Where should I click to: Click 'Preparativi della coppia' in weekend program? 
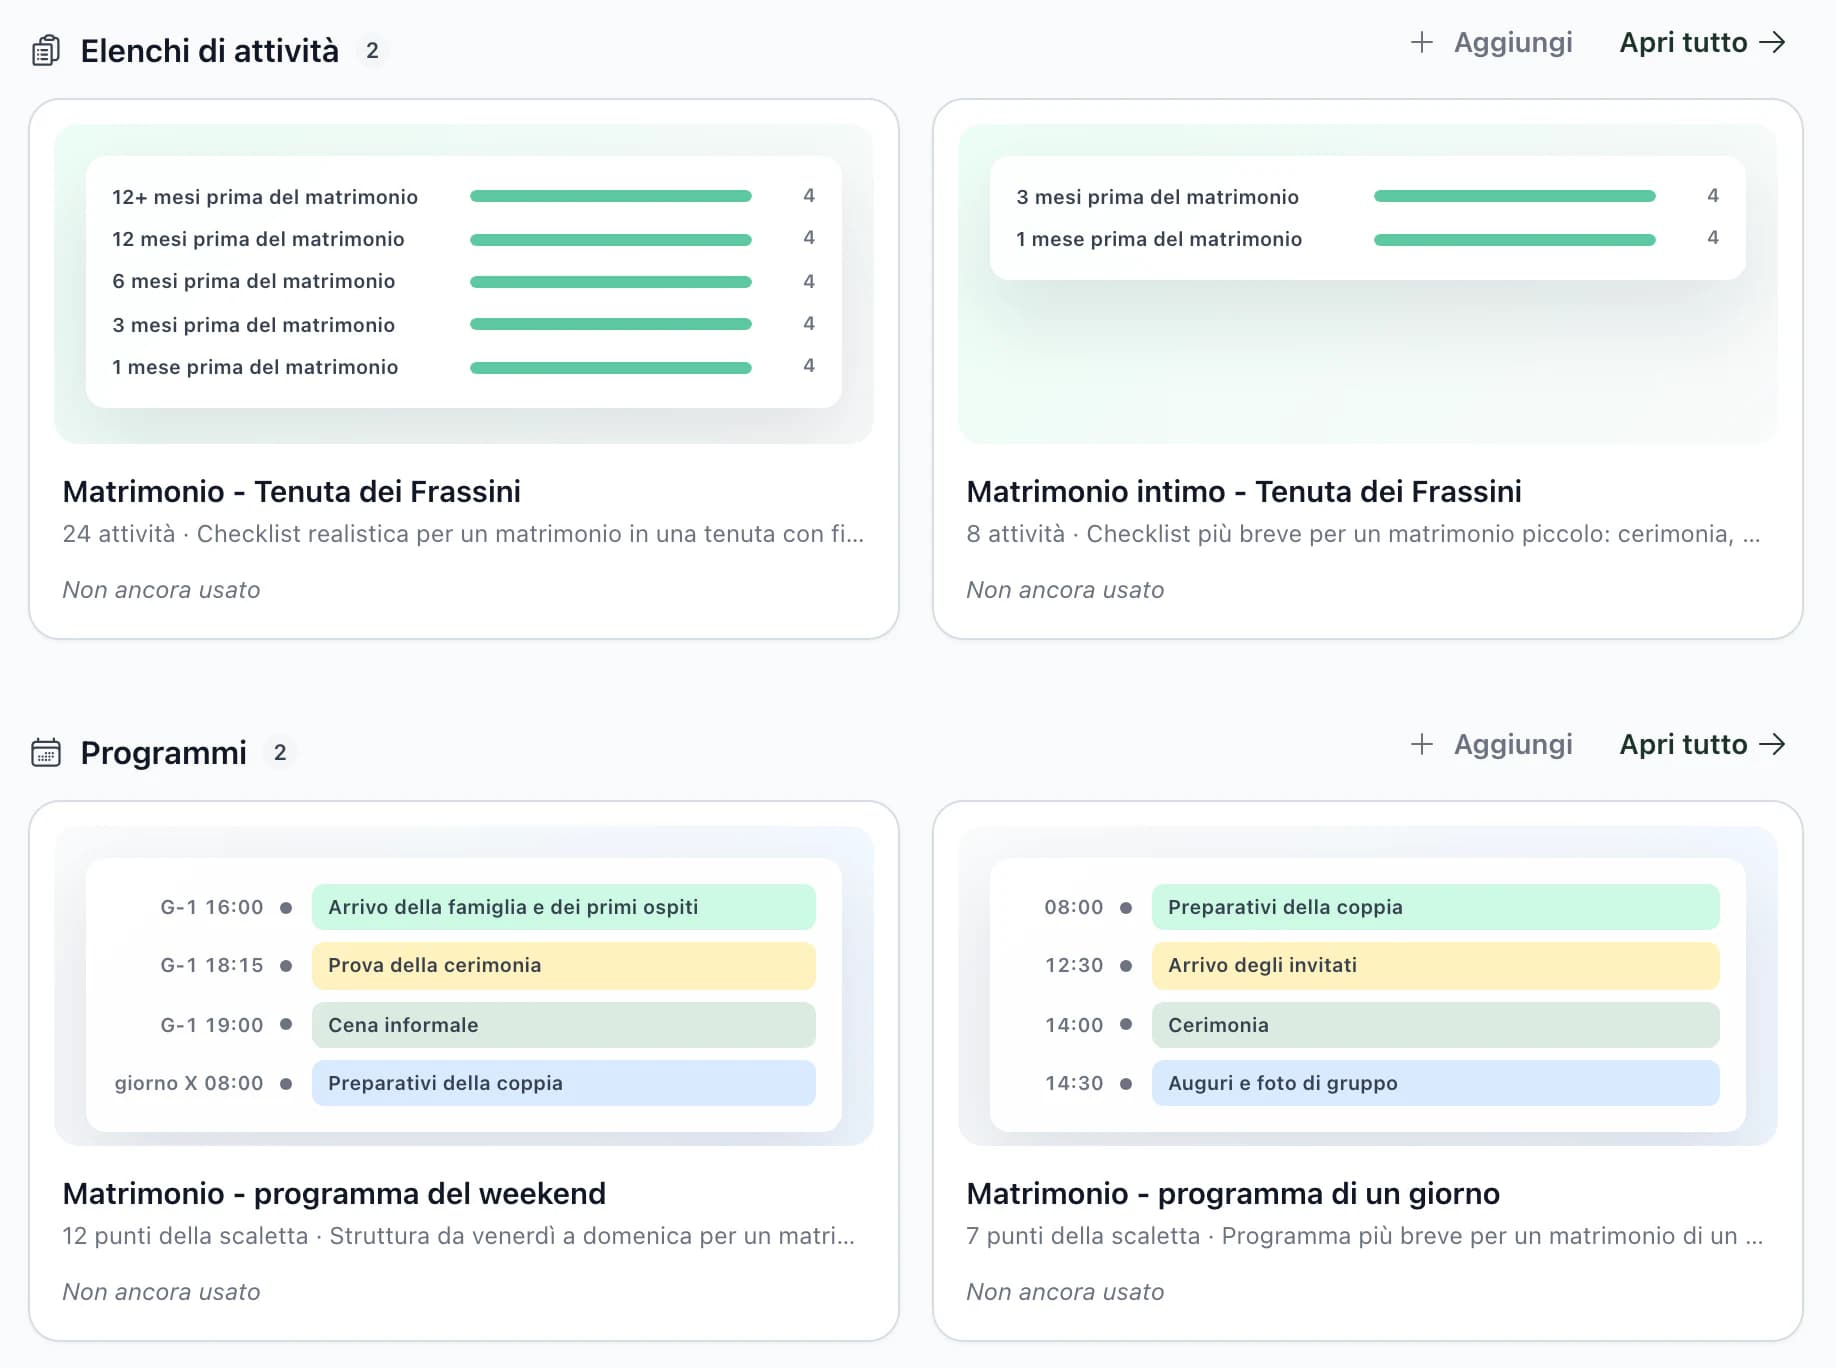click(x=564, y=1083)
